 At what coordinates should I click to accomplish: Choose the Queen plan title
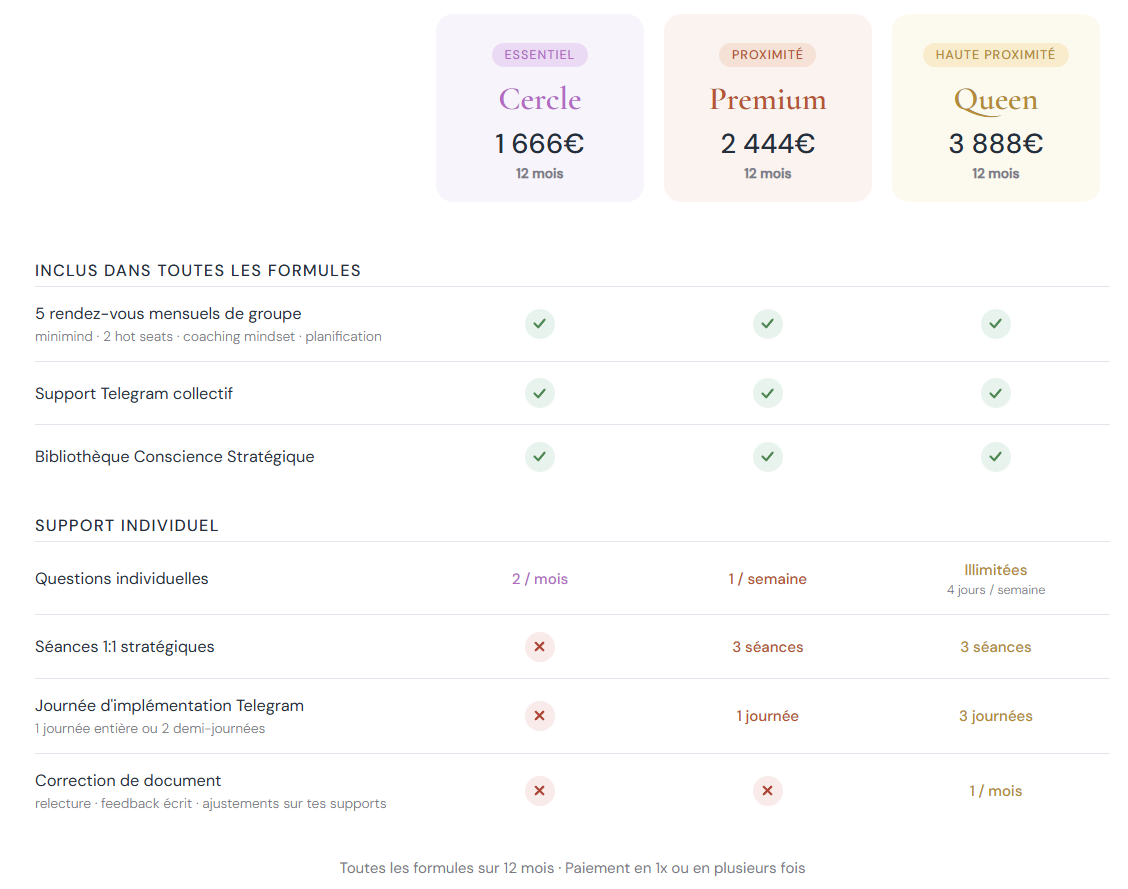click(996, 99)
